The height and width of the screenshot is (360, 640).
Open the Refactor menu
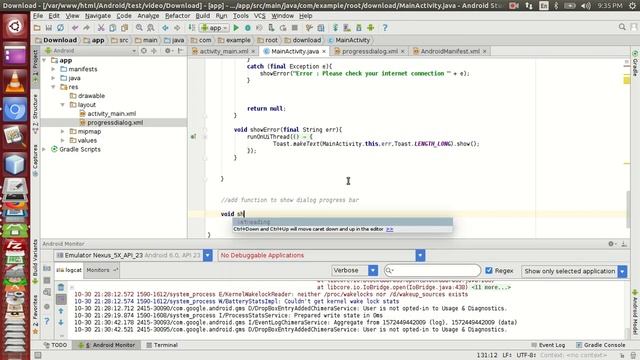pyautogui.click(x=177, y=16)
